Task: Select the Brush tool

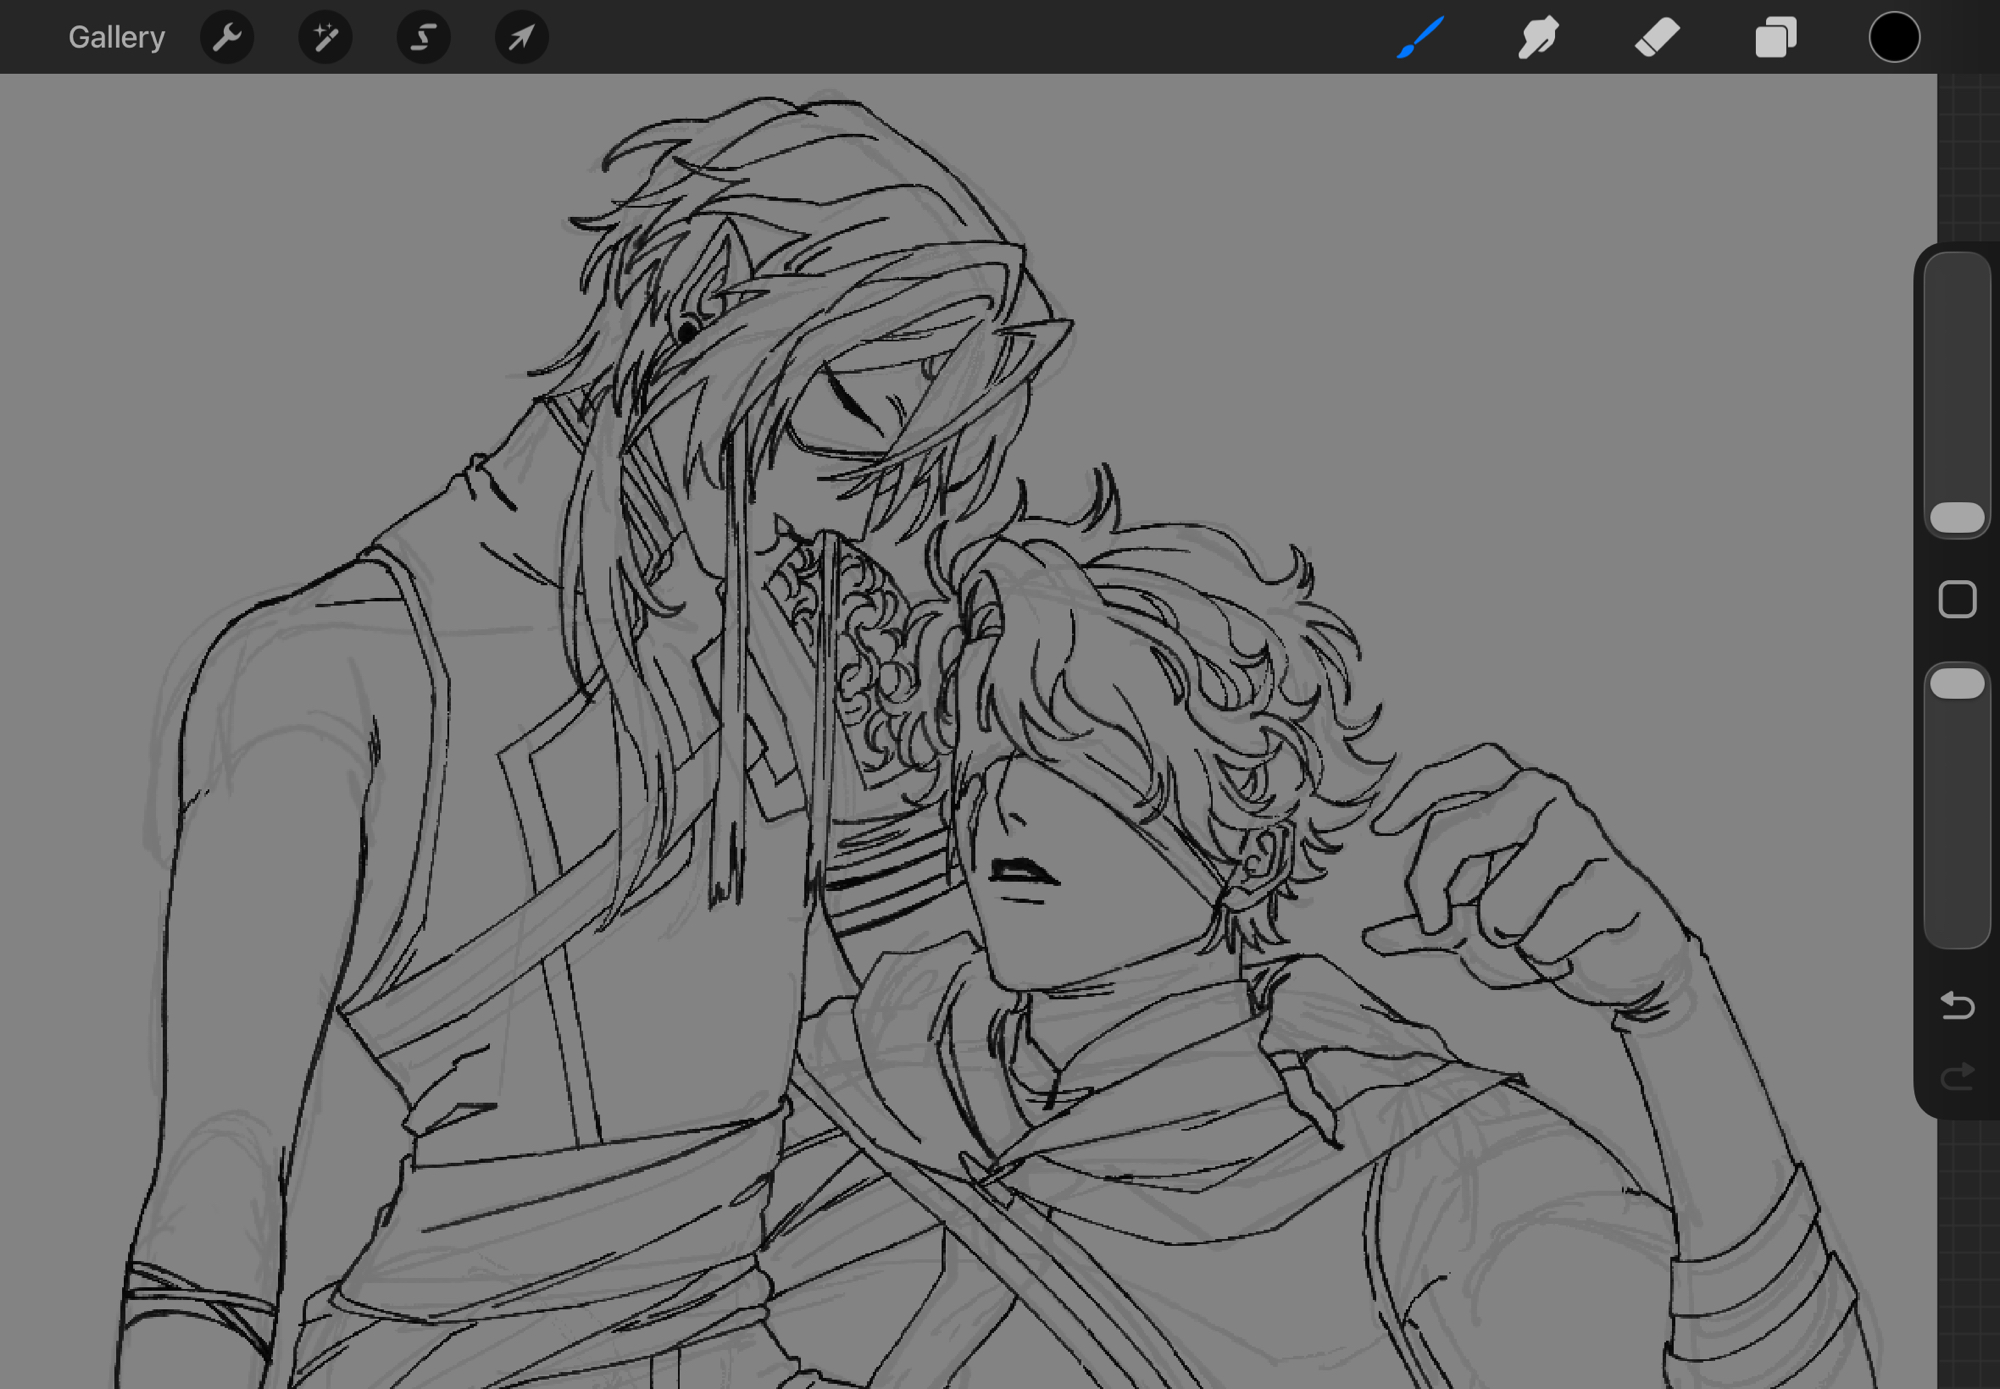Action: tap(1420, 38)
